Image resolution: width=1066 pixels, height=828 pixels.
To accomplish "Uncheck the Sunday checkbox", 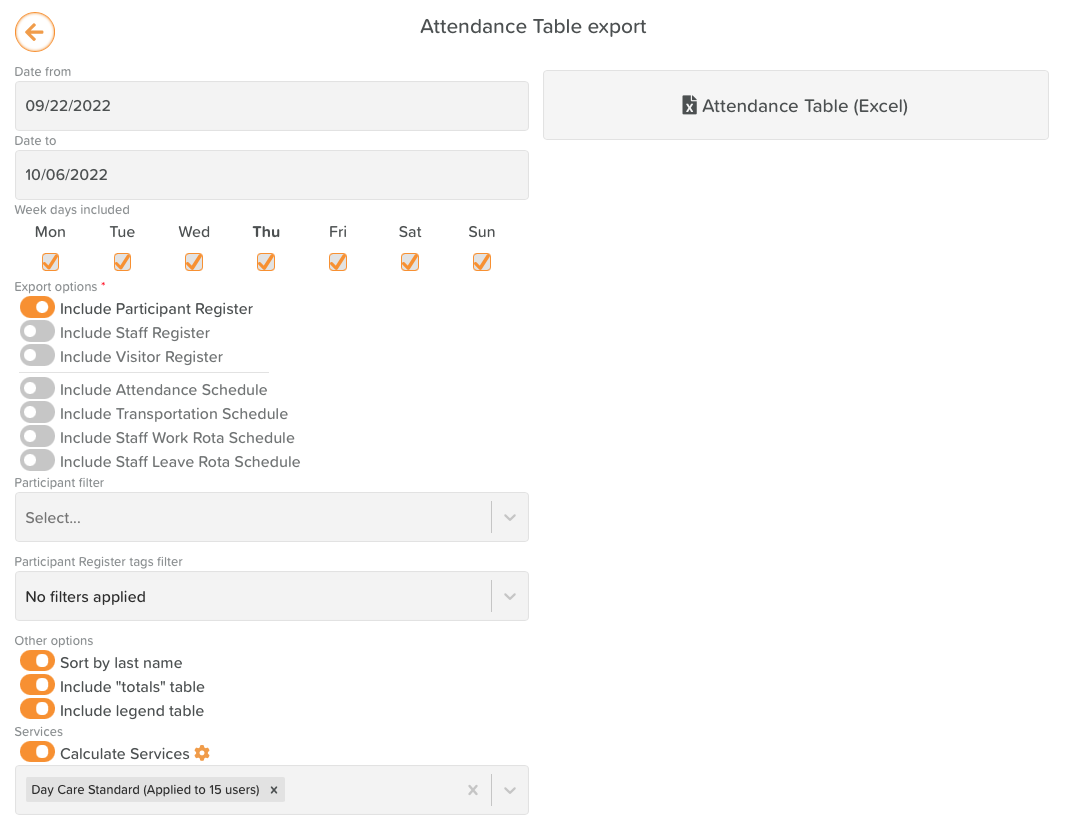I will 482,262.
